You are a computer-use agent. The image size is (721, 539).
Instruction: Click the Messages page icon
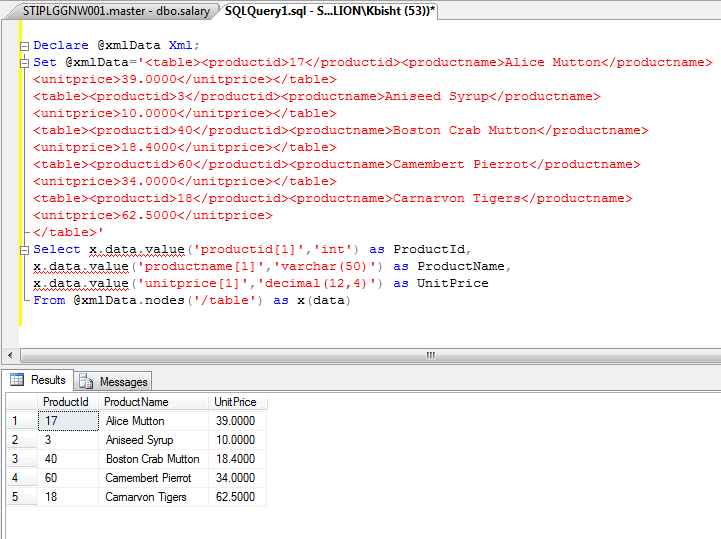[x=86, y=381]
